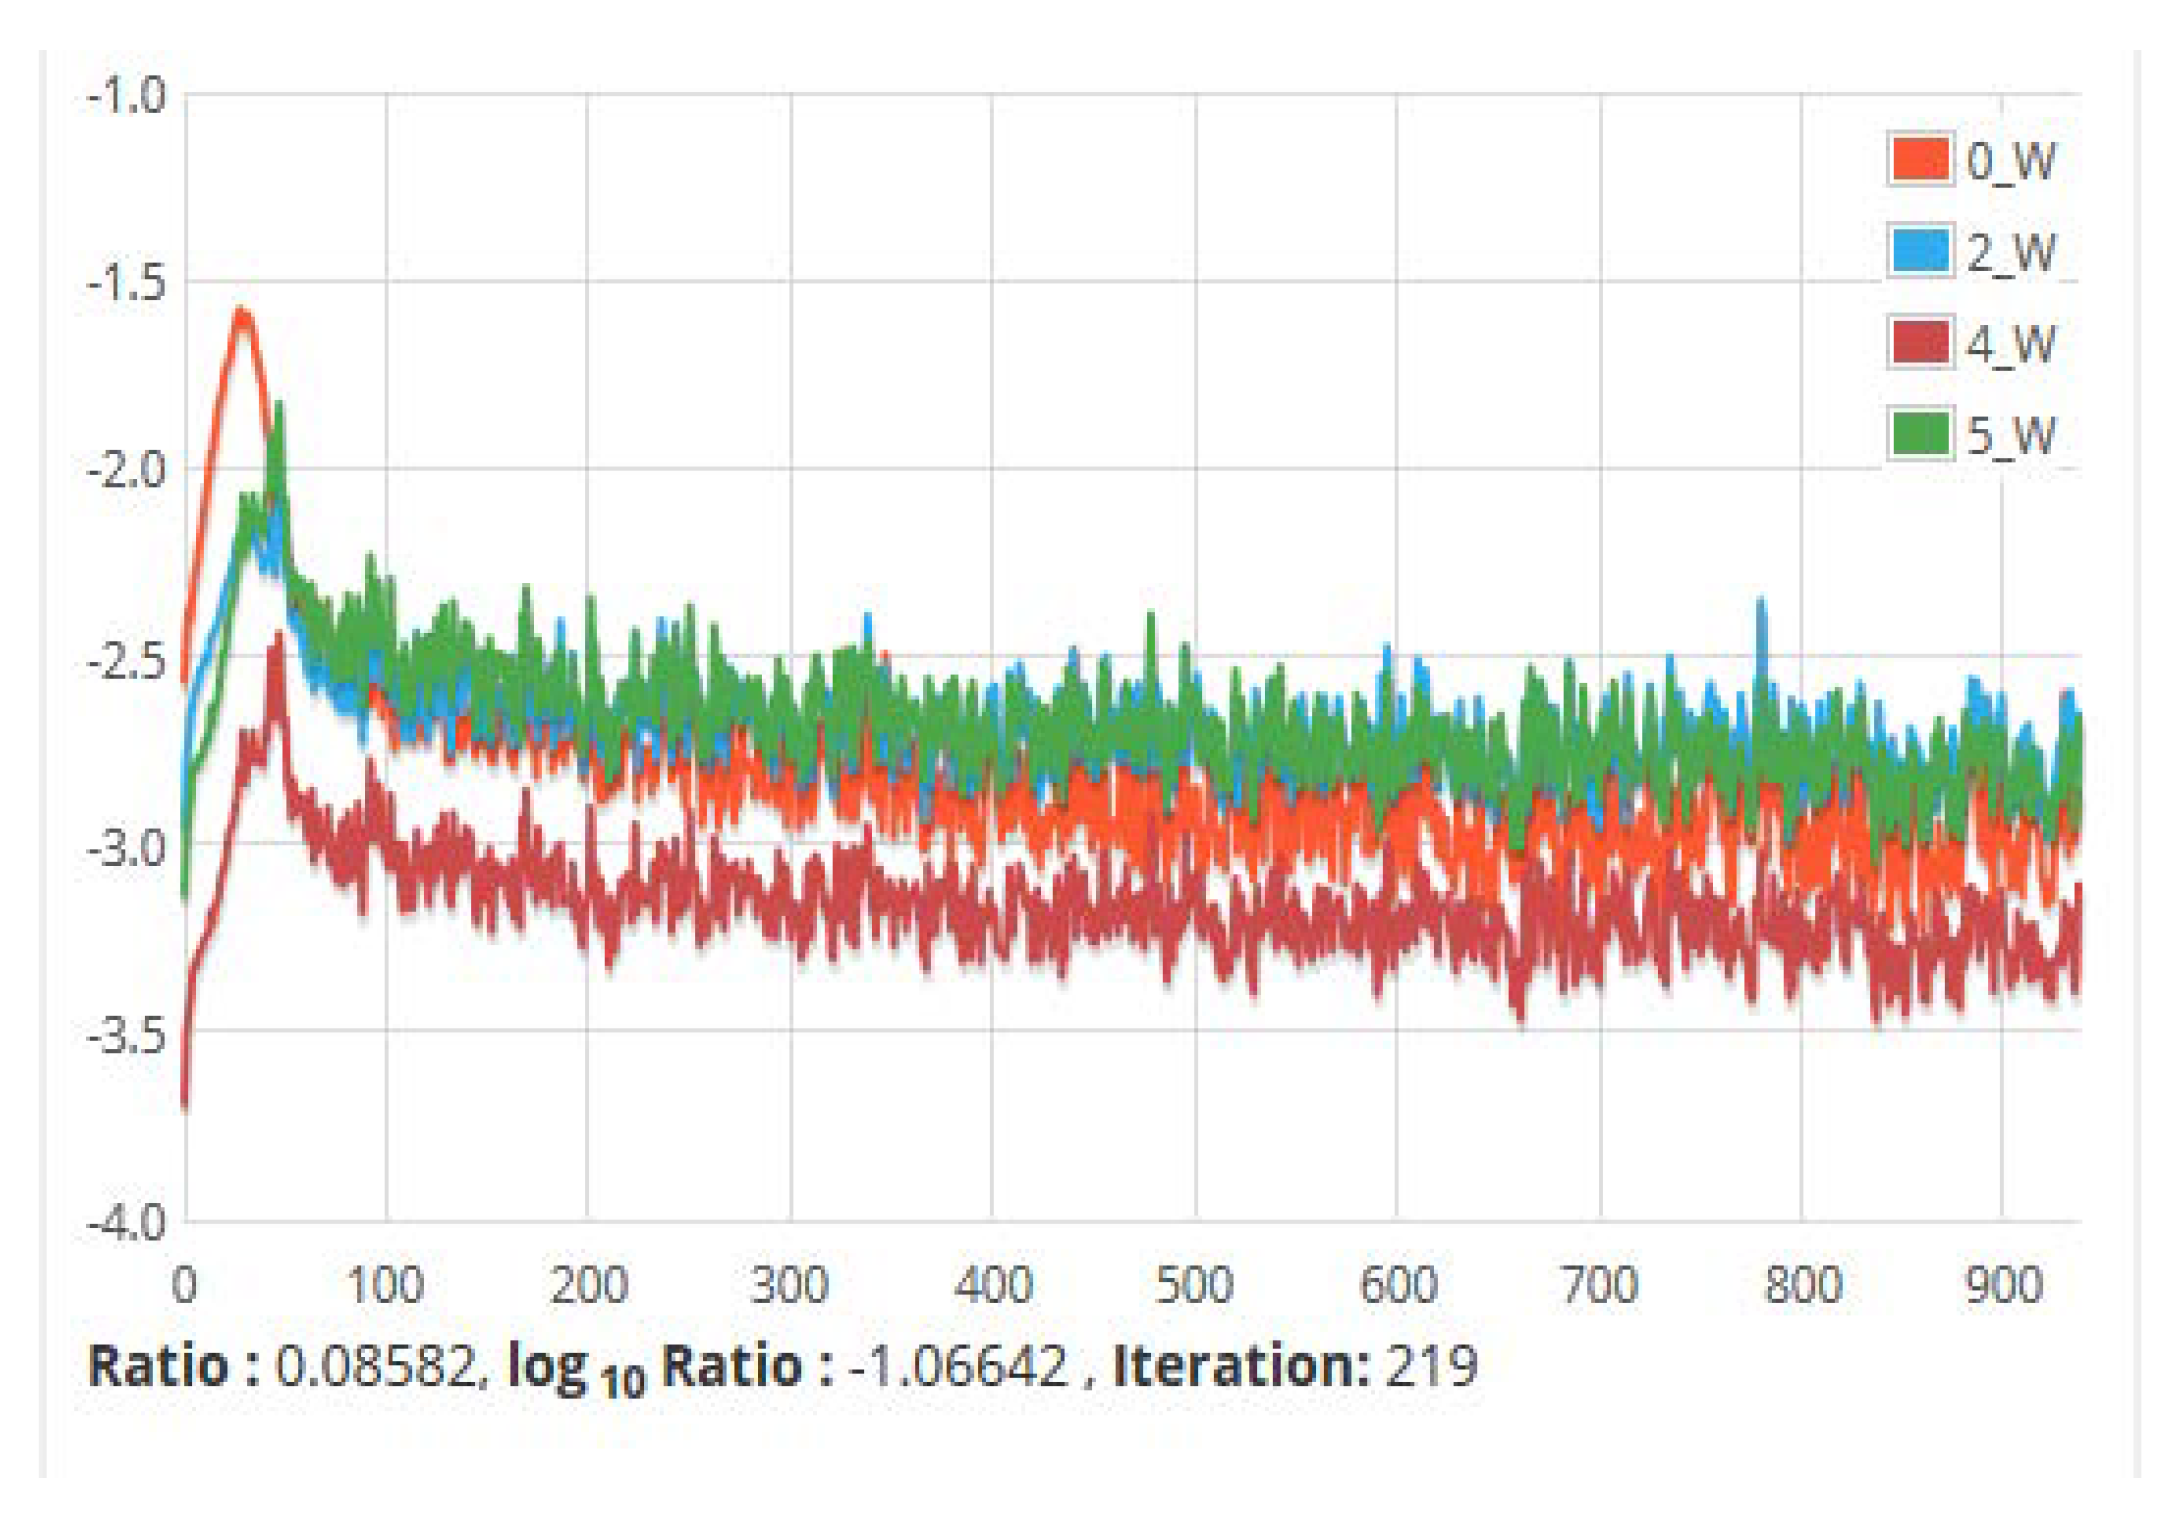
Task: Hide the 5_W series via its label
Action: click(2010, 436)
